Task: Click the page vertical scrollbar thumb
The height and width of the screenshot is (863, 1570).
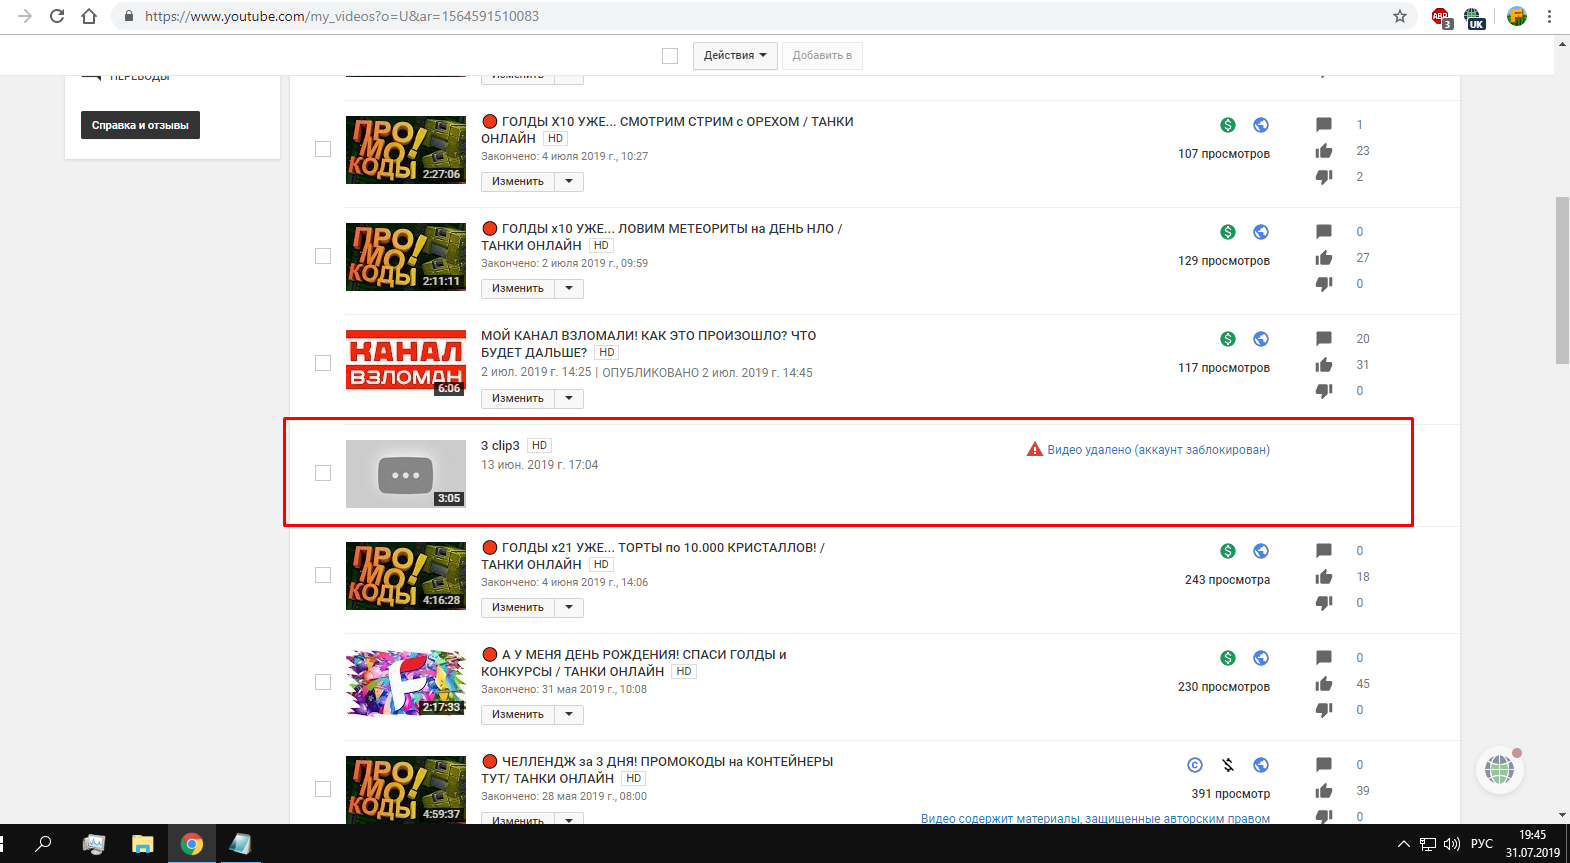Action: 1562,280
